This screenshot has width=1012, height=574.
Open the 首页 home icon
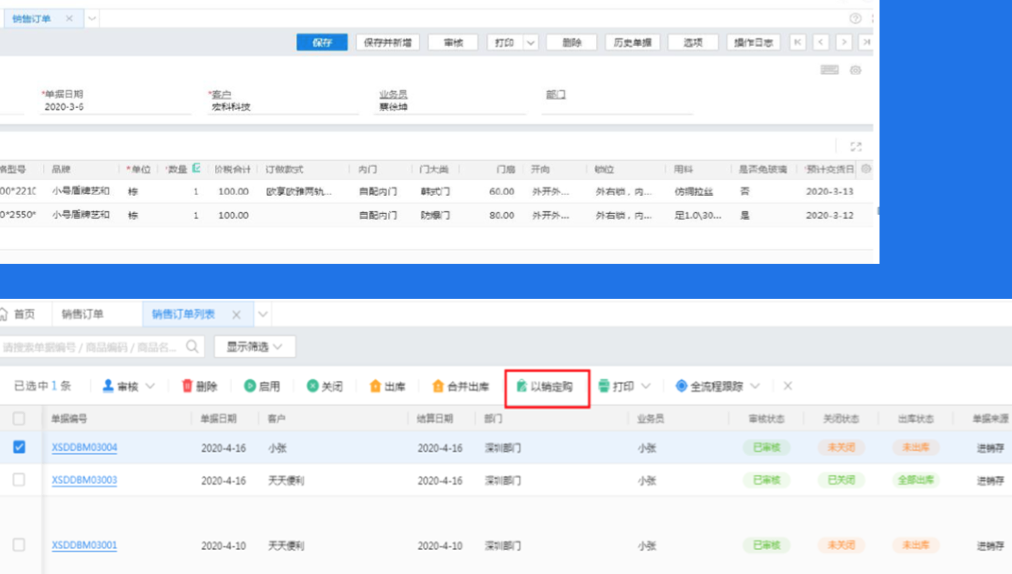(x=4, y=314)
